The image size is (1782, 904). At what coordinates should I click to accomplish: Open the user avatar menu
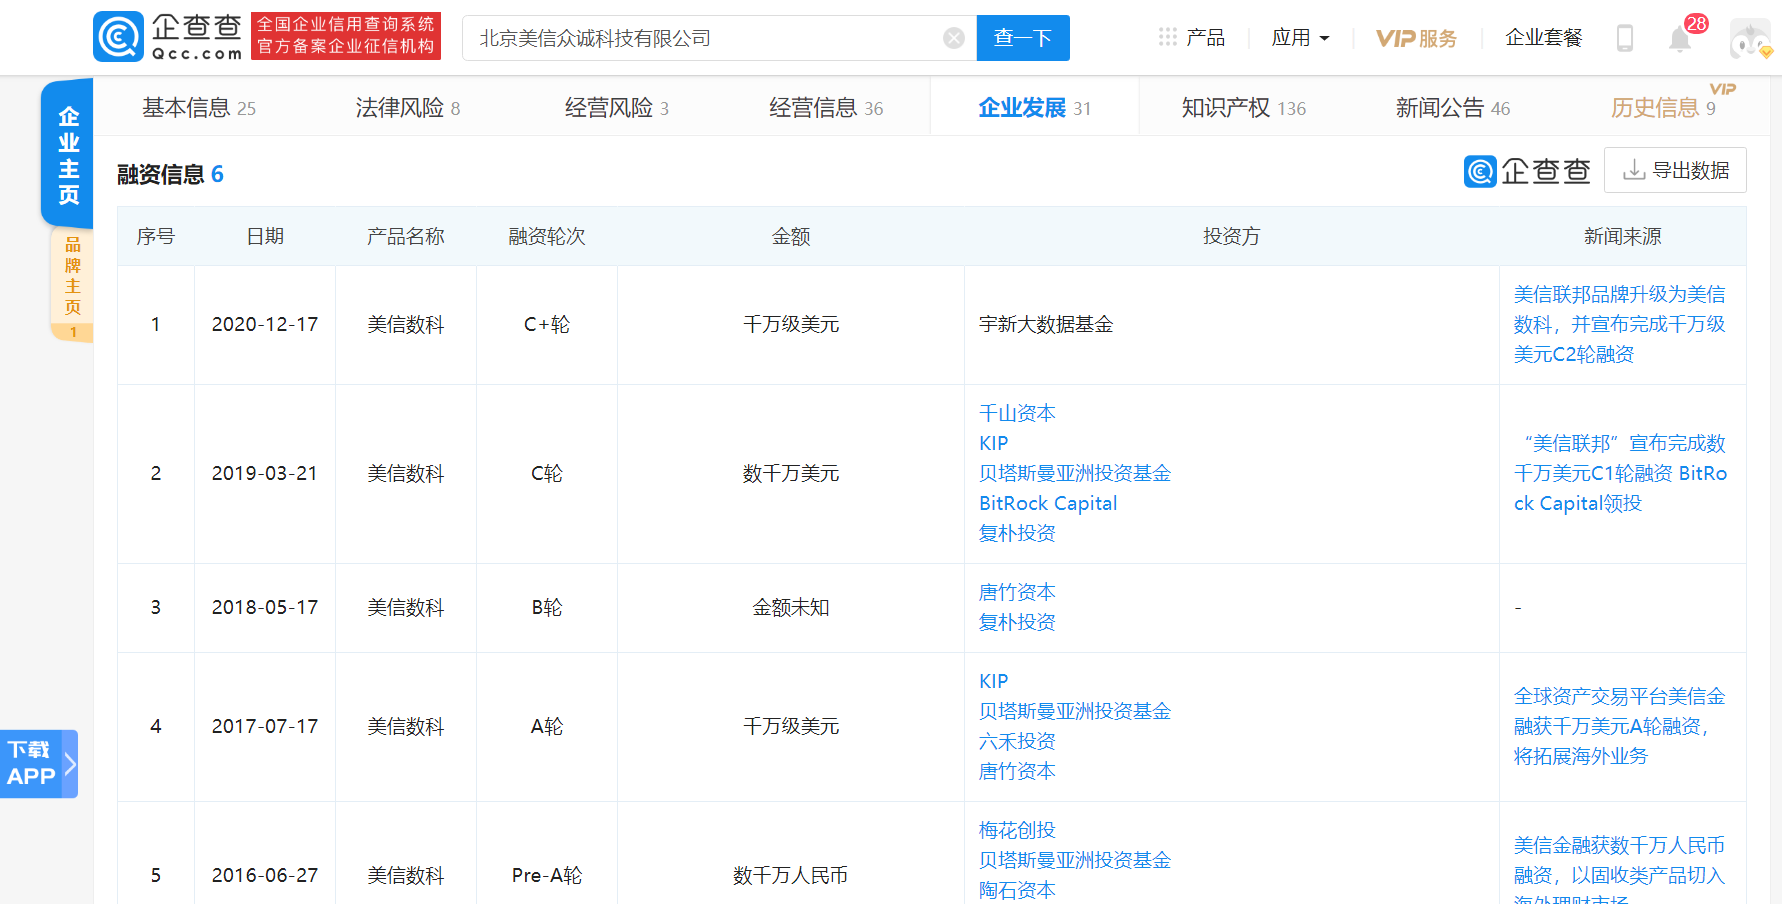click(x=1751, y=39)
